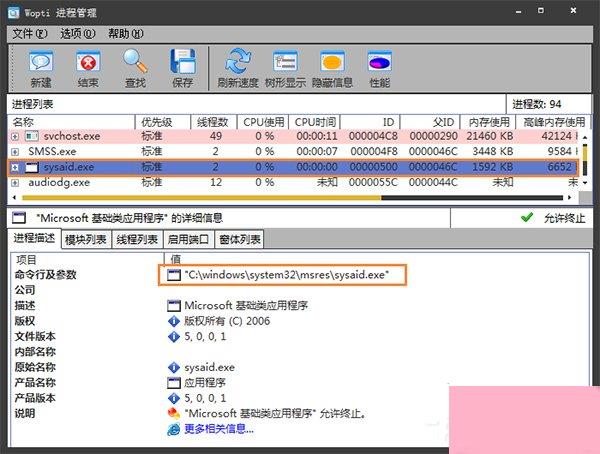The image size is (600, 454).
Task: Click the horizontal scrollbar left arrow
Action: coord(15,198)
